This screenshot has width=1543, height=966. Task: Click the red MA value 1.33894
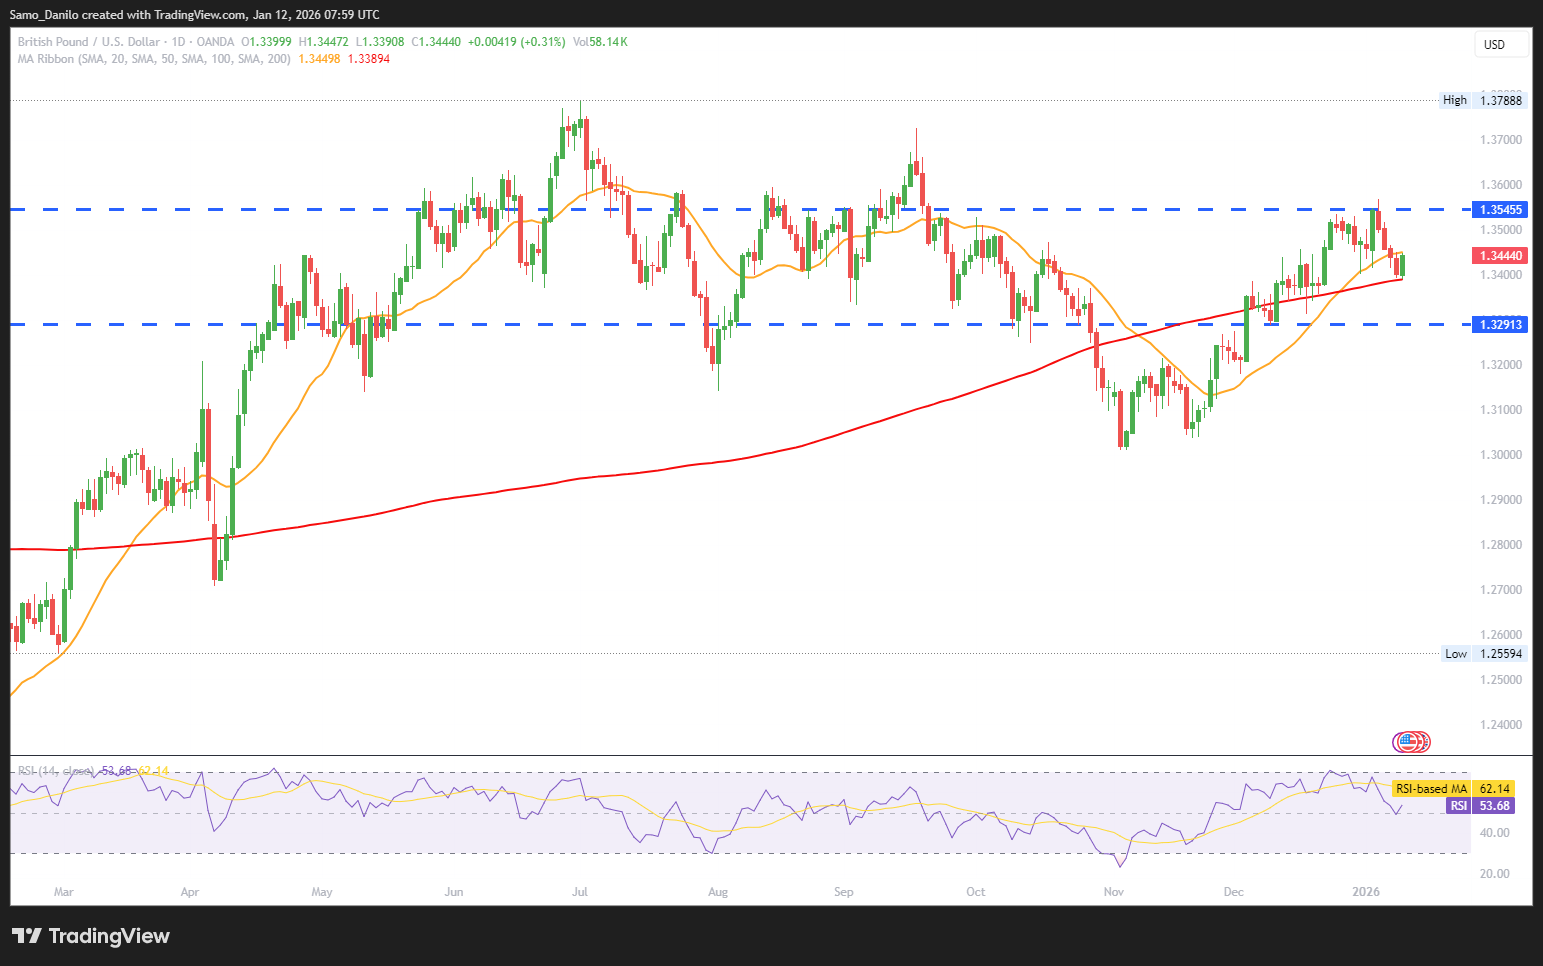click(x=369, y=59)
